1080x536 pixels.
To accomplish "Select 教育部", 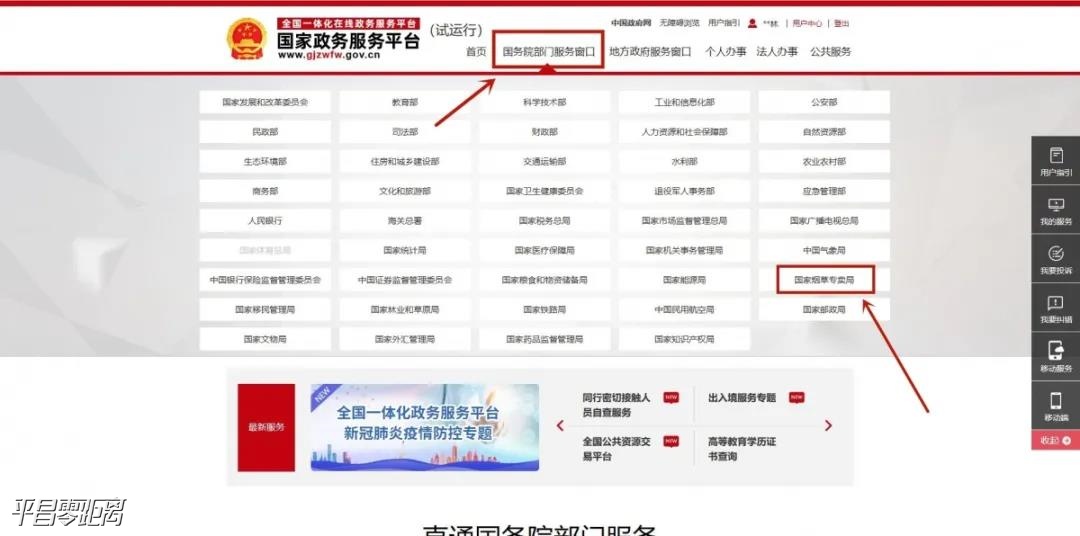I will [405, 102].
